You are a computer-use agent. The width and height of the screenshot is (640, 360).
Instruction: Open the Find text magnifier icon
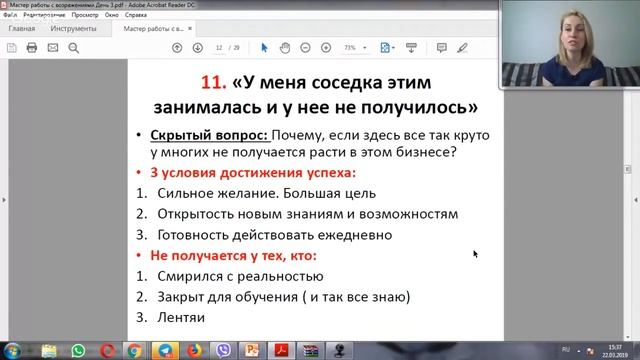click(73, 48)
